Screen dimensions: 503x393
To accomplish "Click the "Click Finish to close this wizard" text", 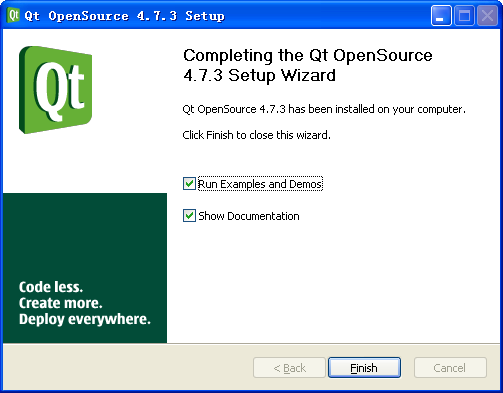I will point(256,135).
